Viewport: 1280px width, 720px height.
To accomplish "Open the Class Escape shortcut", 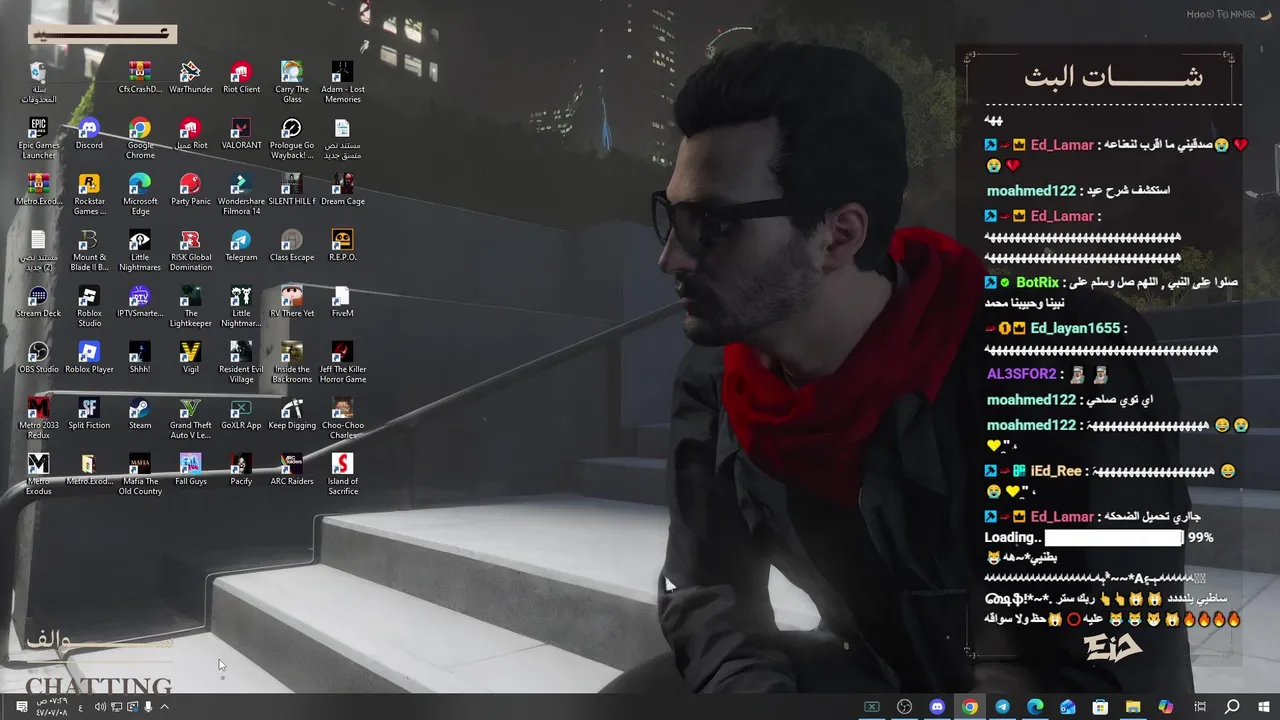I will [292, 245].
